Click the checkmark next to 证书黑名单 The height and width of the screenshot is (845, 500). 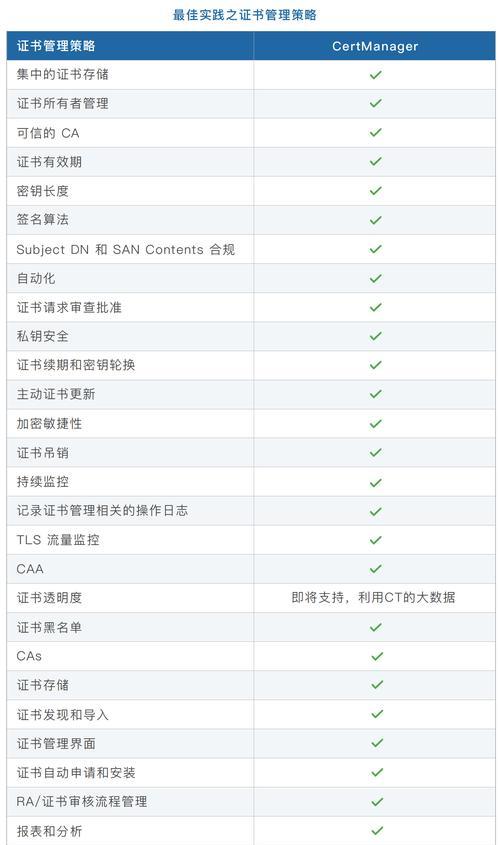tap(376, 627)
